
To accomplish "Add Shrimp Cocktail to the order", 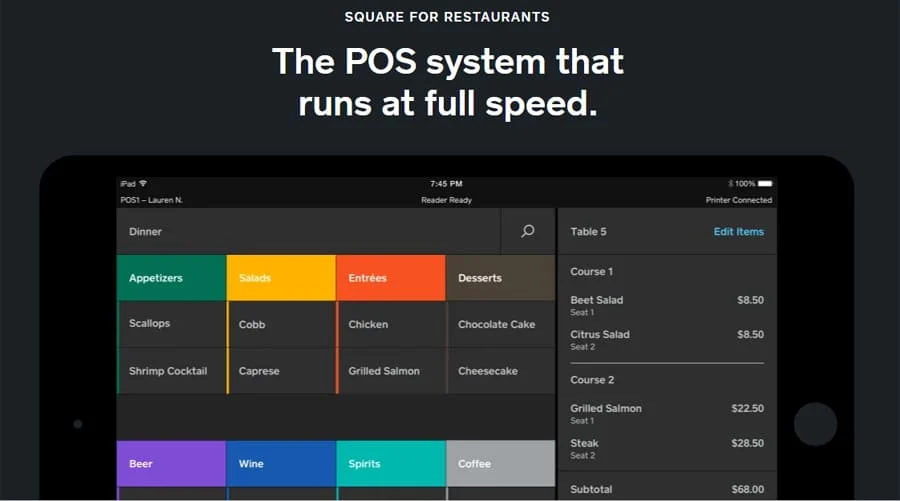I will click(x=171, y=371).
